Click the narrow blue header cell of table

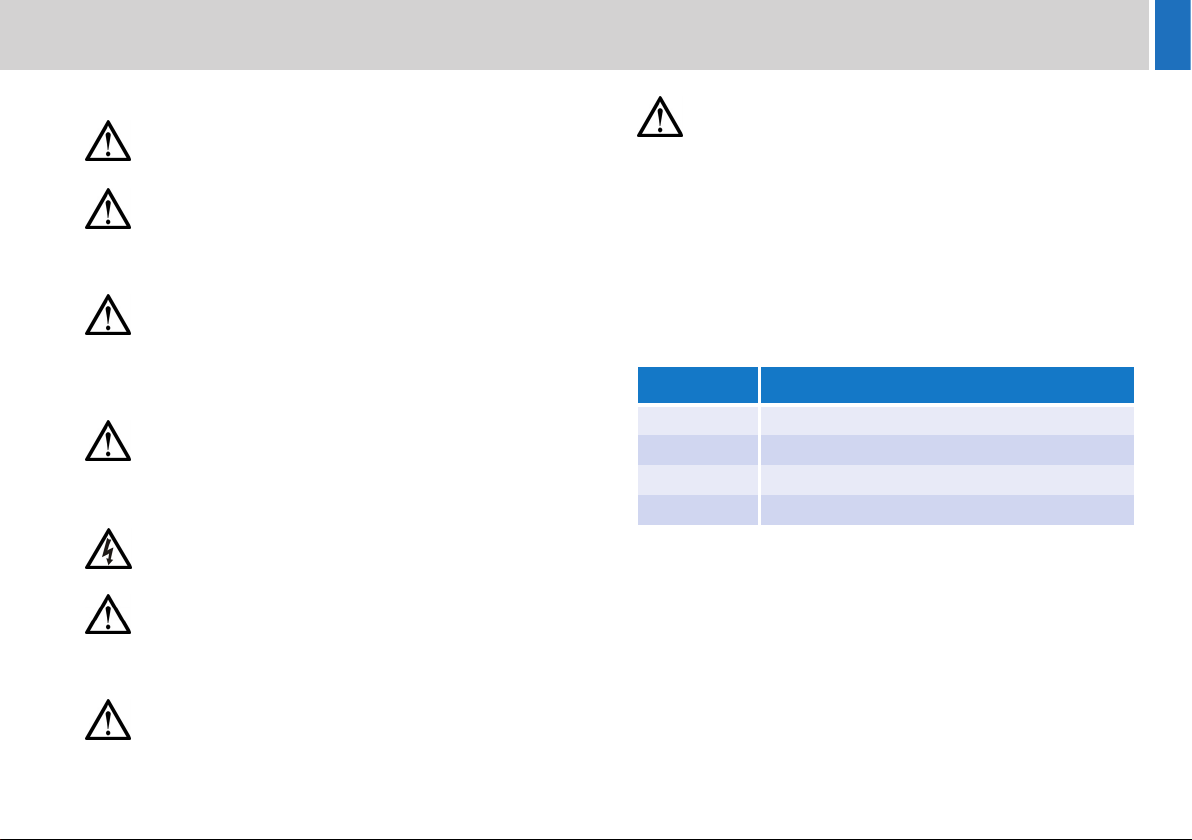tap(698, 385)
